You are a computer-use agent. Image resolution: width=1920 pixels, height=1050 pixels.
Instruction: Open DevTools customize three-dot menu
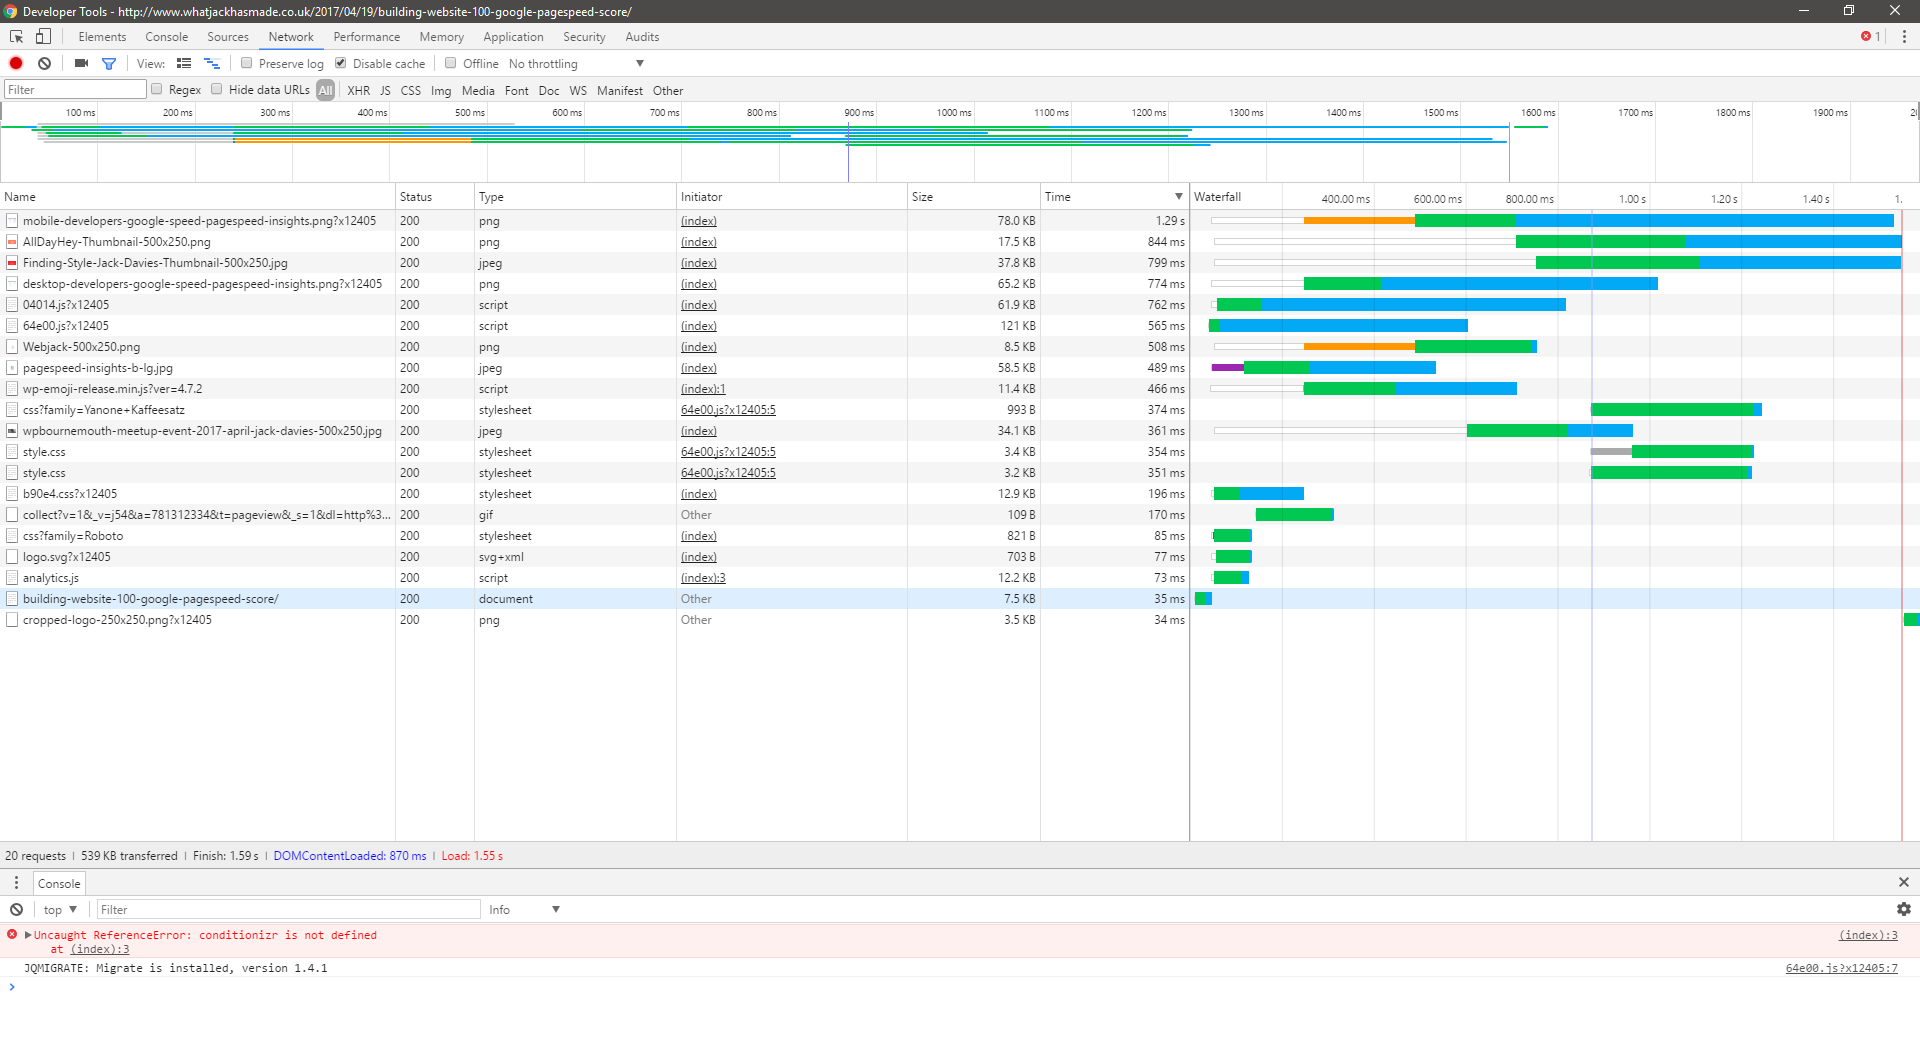click(1904, 37)
